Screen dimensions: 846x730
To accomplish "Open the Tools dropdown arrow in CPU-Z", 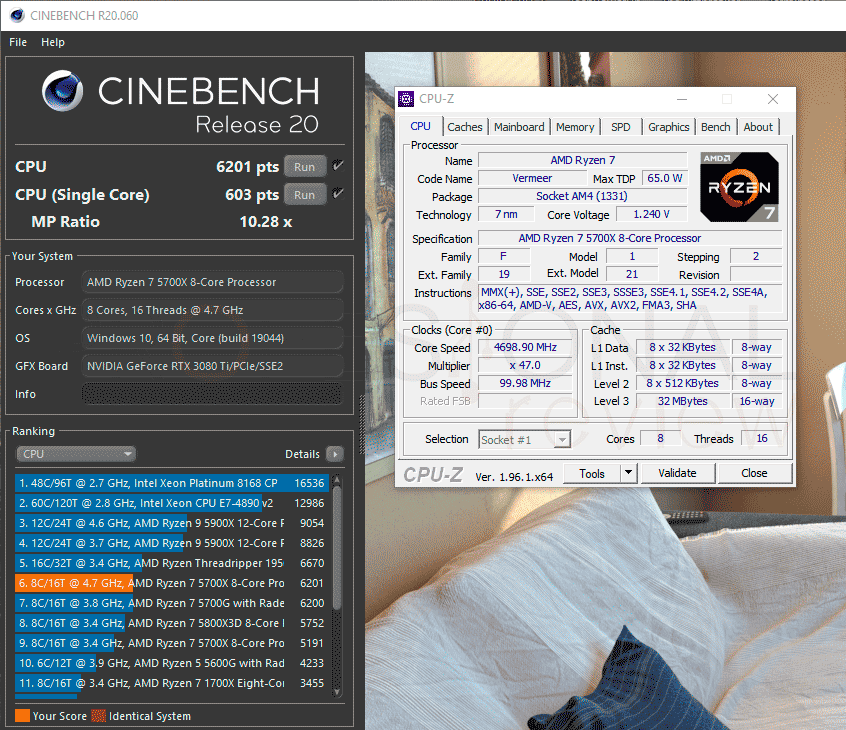I will [628, 473].
